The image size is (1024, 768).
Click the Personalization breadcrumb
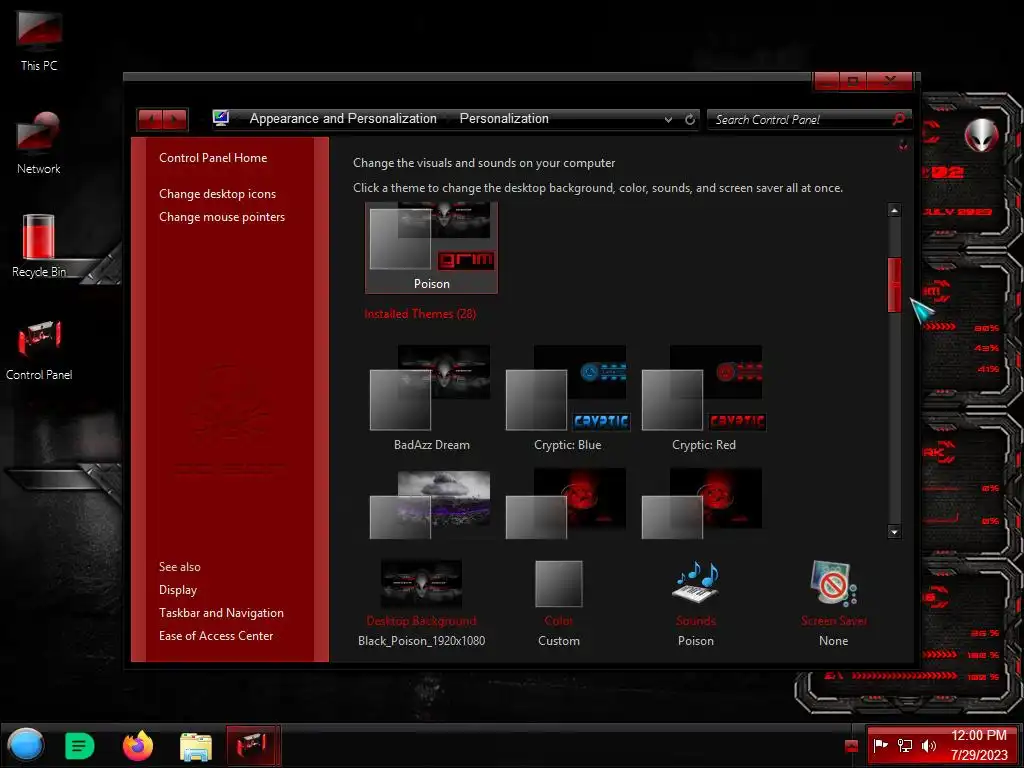[x=504, y=118]
